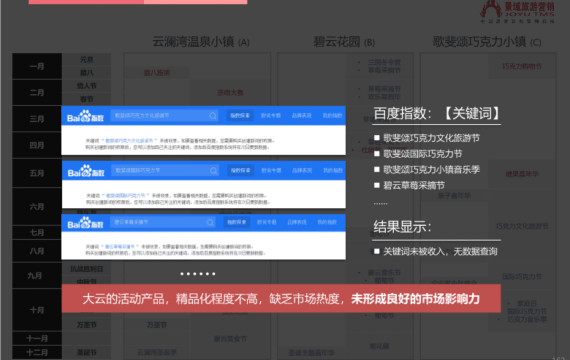Click the bullet text 碧云草莓采摘节 in the keyword list
This screenshot has height=360, width=570.
click(414, 185)
